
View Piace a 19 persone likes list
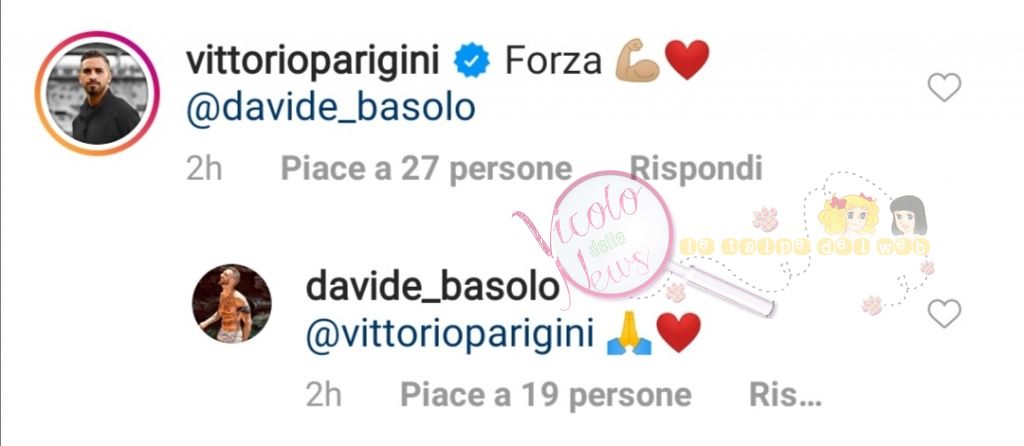pyautogui.click(x=546, y=395)
